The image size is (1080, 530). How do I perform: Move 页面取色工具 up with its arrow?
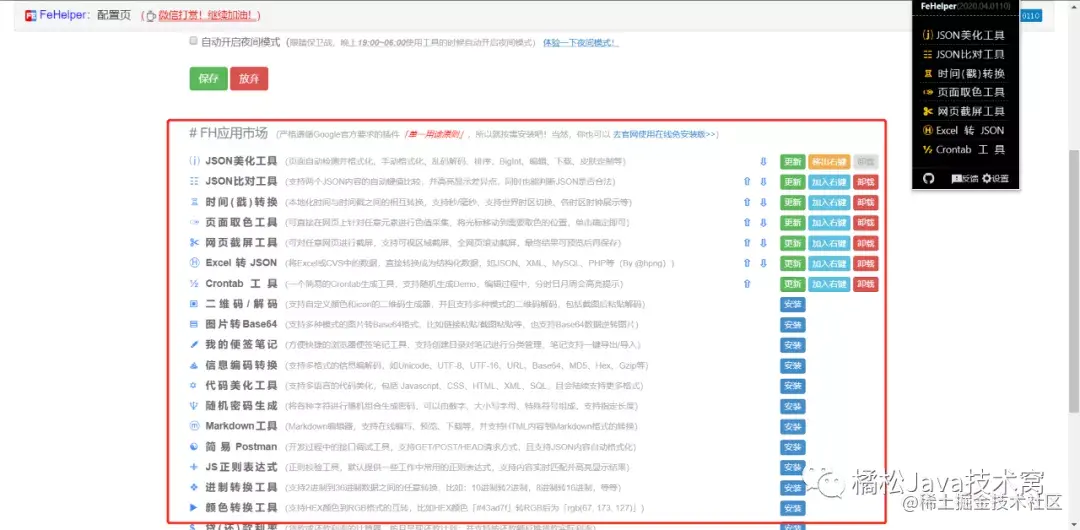coord(747,223)
